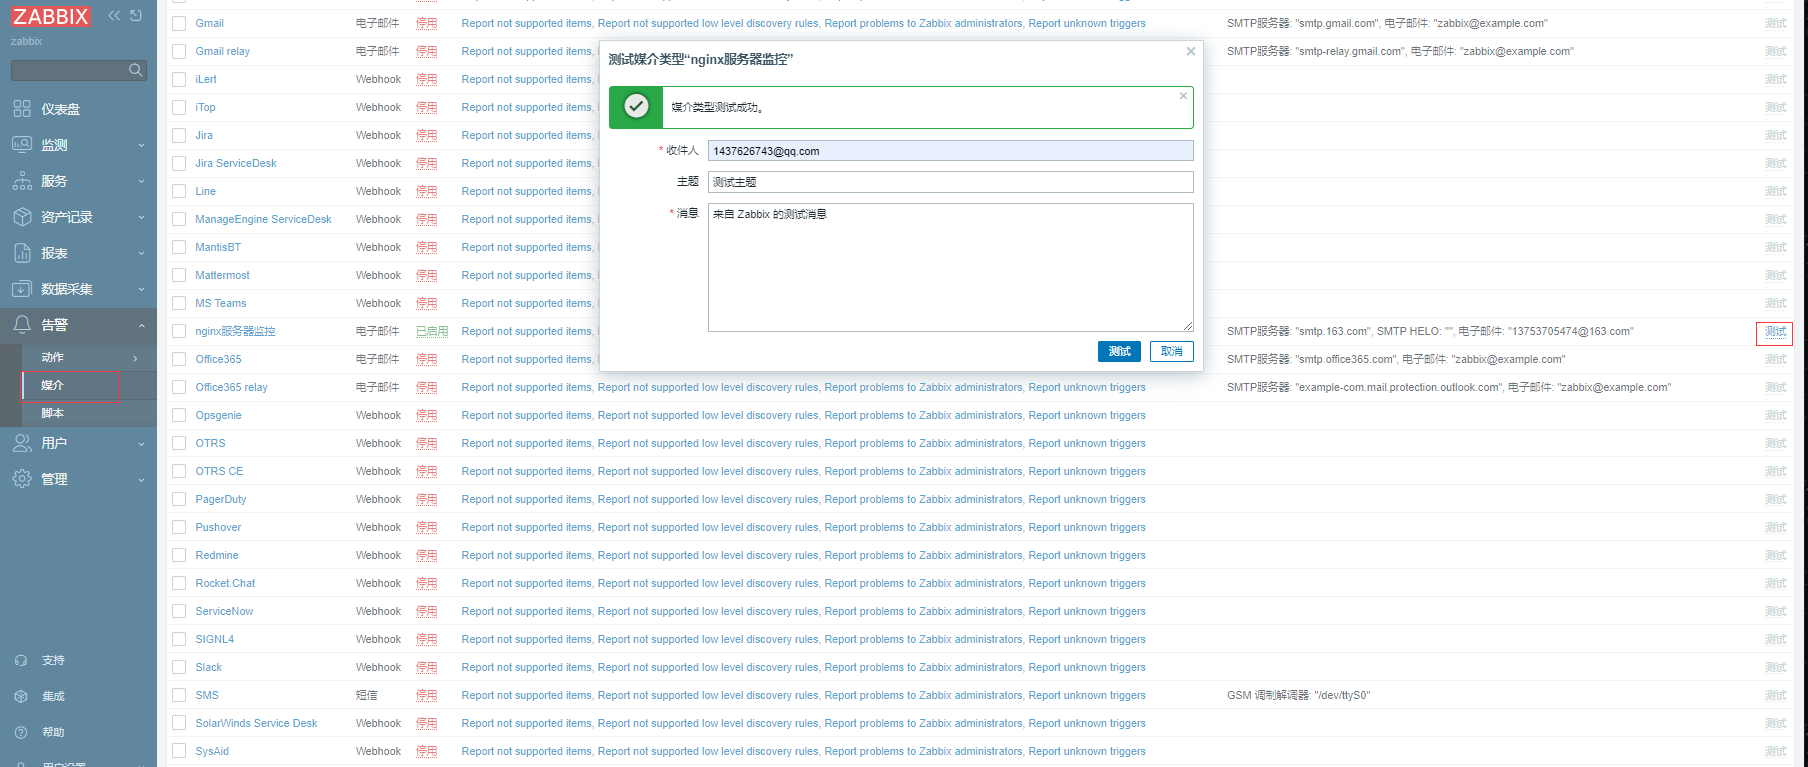Click the blue 测试 button in dialog
Screen dimensions: 1808x767
point(1119,351)
